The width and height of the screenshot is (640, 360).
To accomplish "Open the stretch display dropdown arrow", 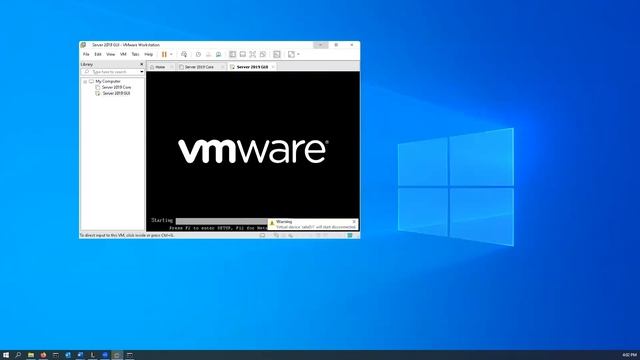I will click(x=298, y=54).
